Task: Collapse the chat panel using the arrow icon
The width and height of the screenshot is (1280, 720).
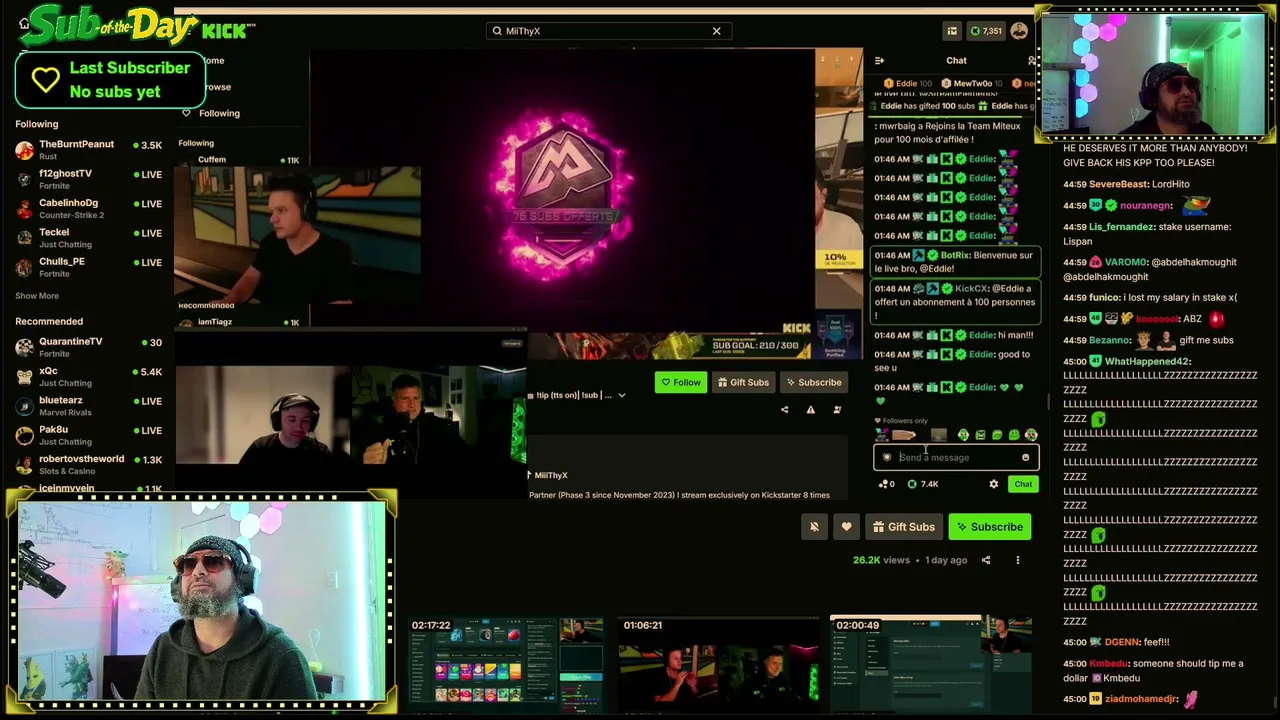Action: tap(879, 61)
